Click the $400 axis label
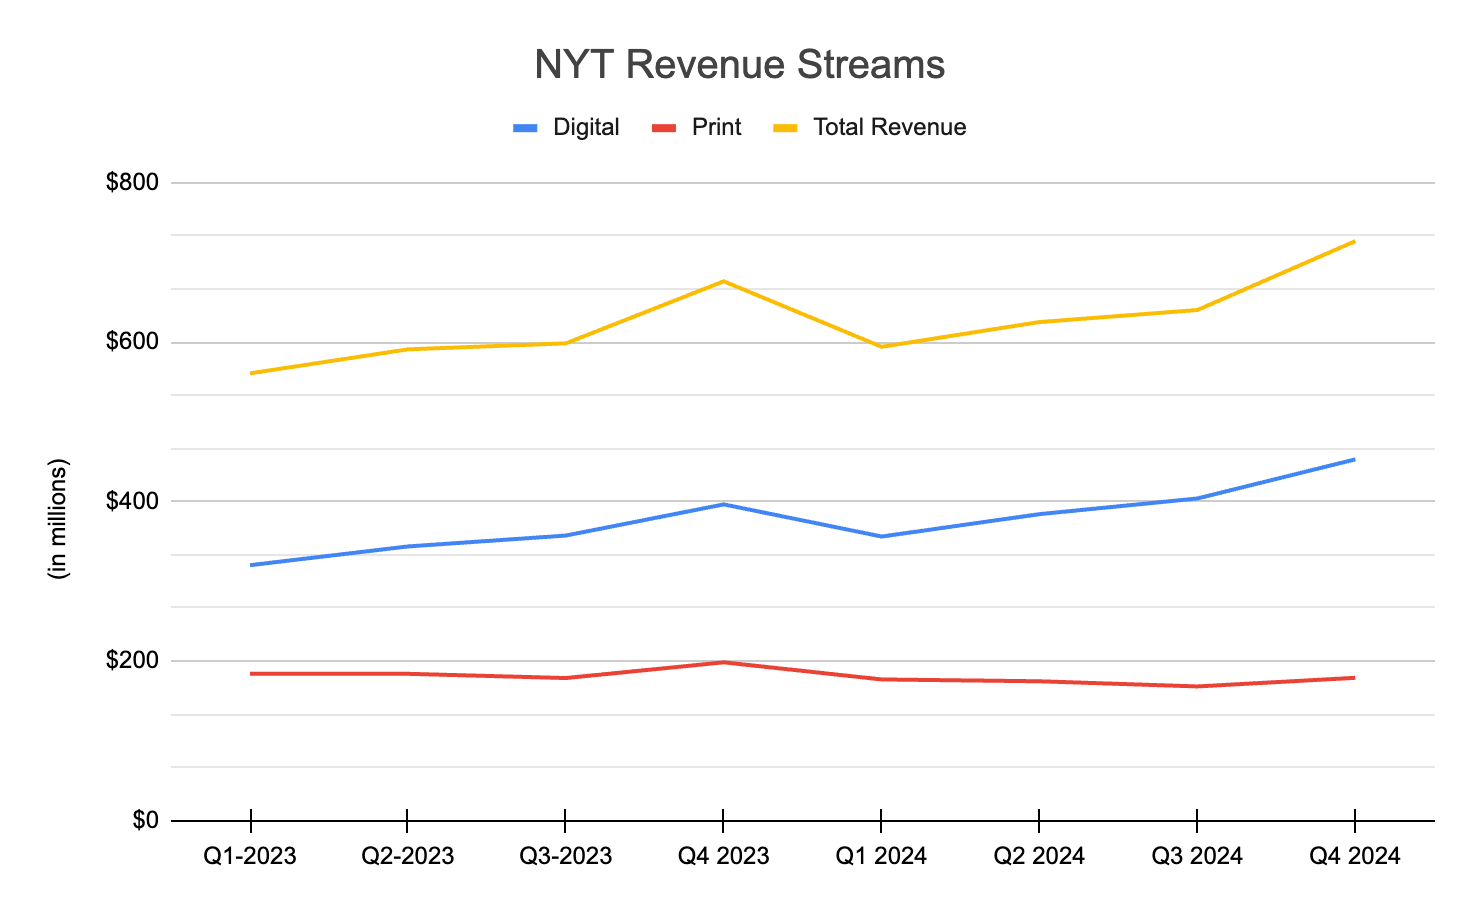 (132, 501)
